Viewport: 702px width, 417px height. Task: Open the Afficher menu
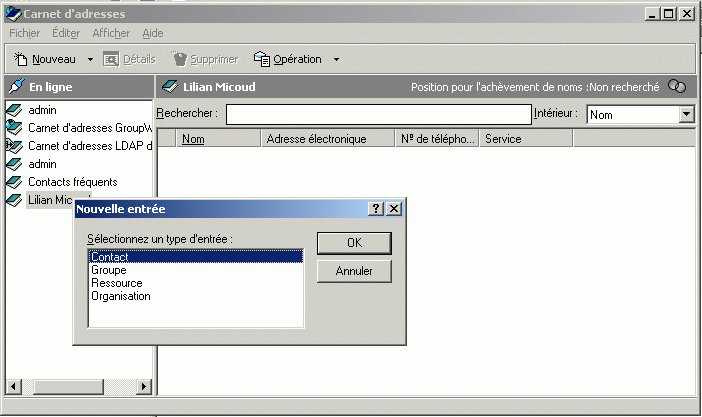tap(111, 33)
